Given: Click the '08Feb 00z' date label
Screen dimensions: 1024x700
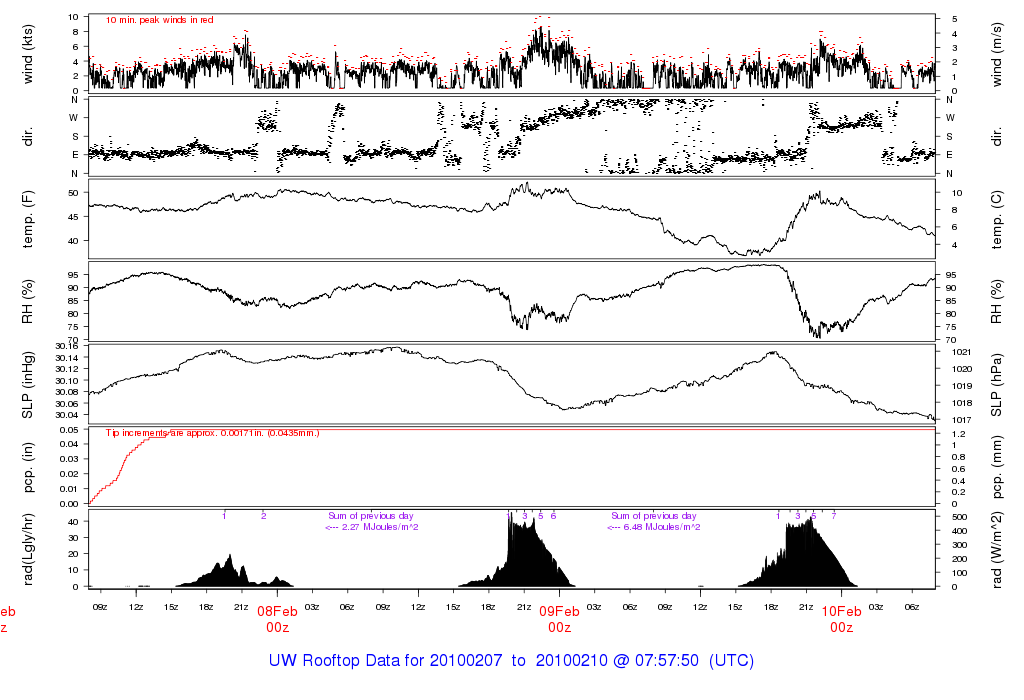Looking at the screenshot, I should pos(278,619).
